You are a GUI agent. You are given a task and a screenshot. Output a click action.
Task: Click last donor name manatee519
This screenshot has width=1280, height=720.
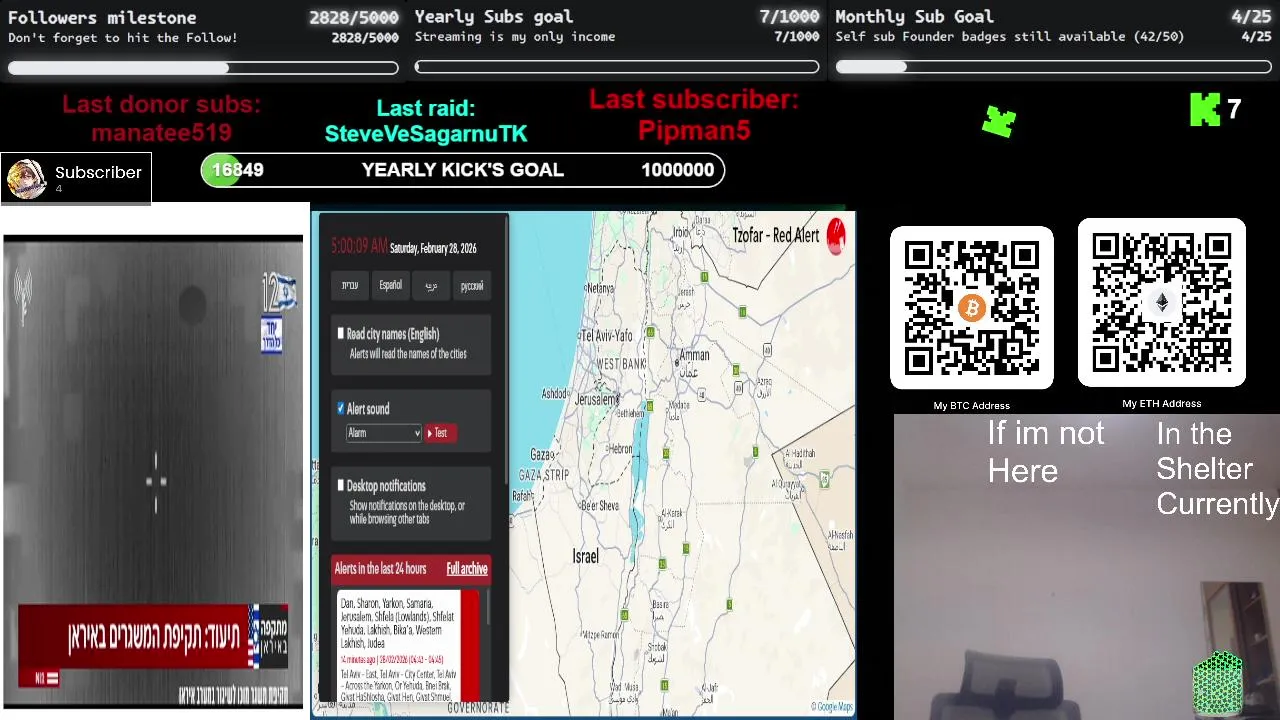click(162, 133)
